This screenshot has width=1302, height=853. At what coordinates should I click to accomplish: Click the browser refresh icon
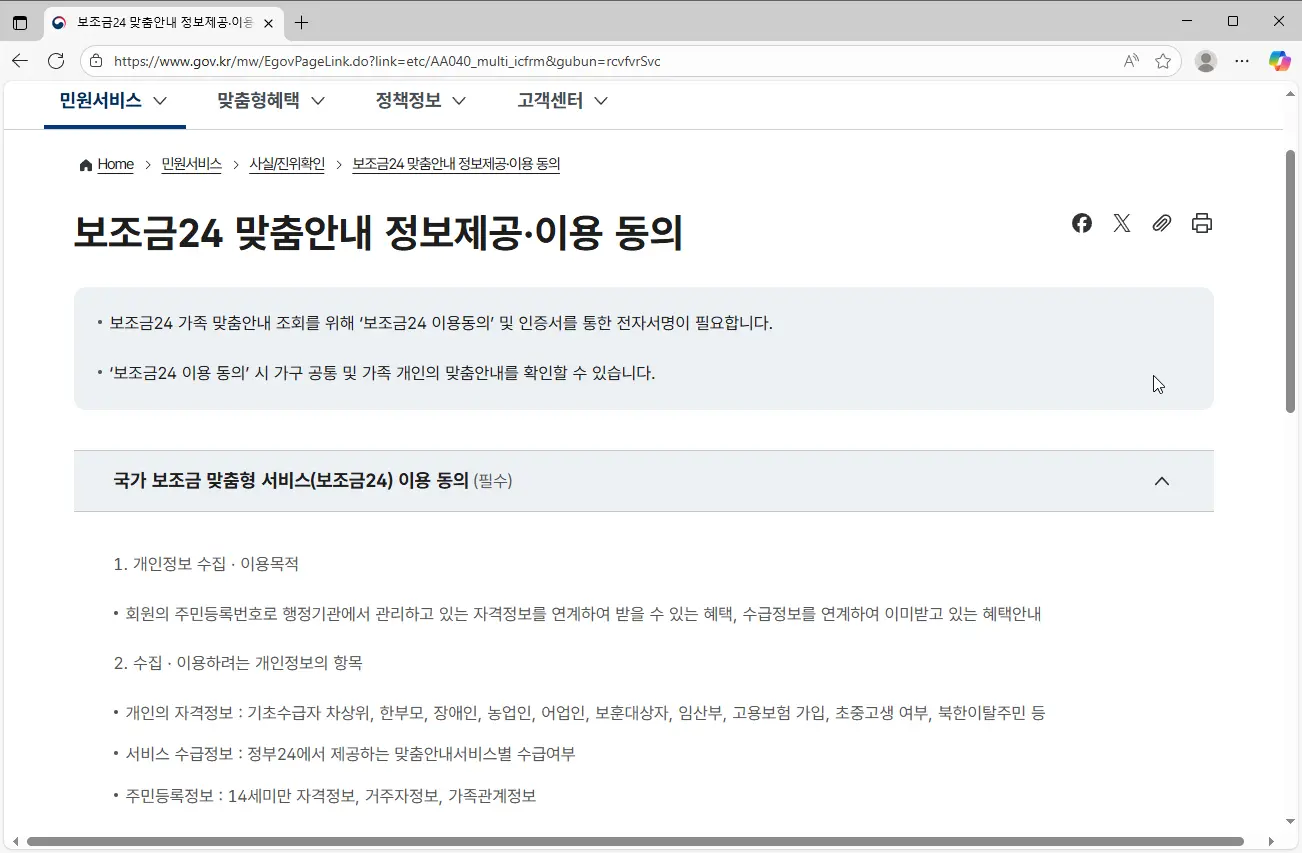(56, 61)
